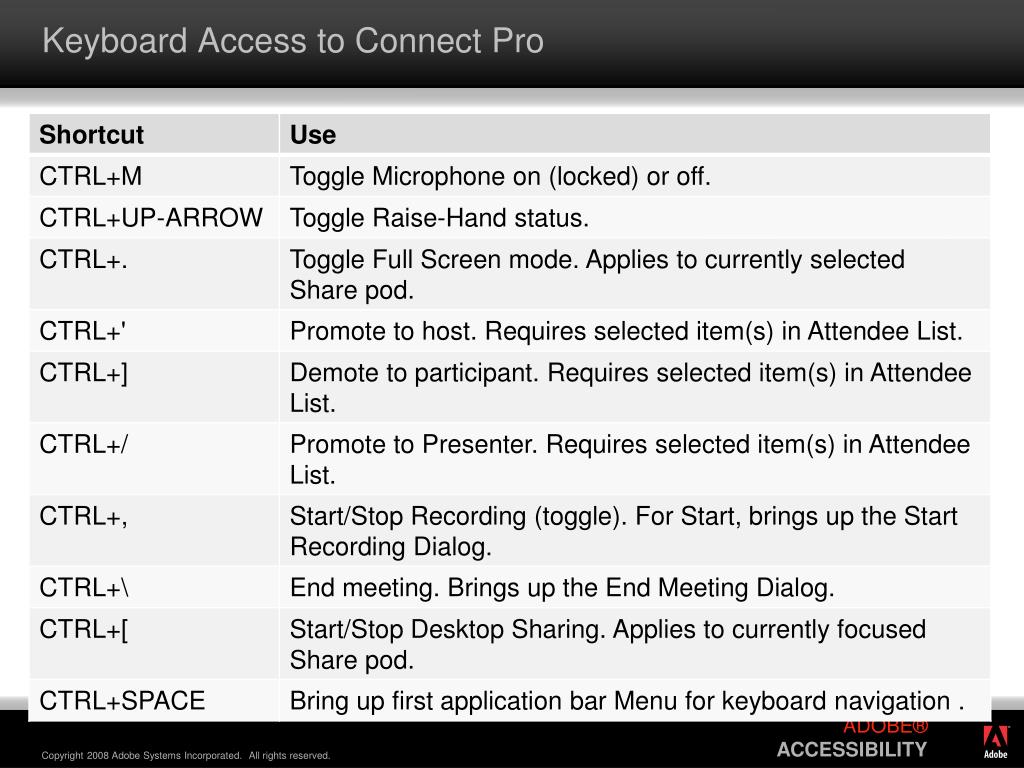Select the CTRL+SPACE shortcut cell
The height and width of the screenshot is (768, 1024).
tap(154, 701)
